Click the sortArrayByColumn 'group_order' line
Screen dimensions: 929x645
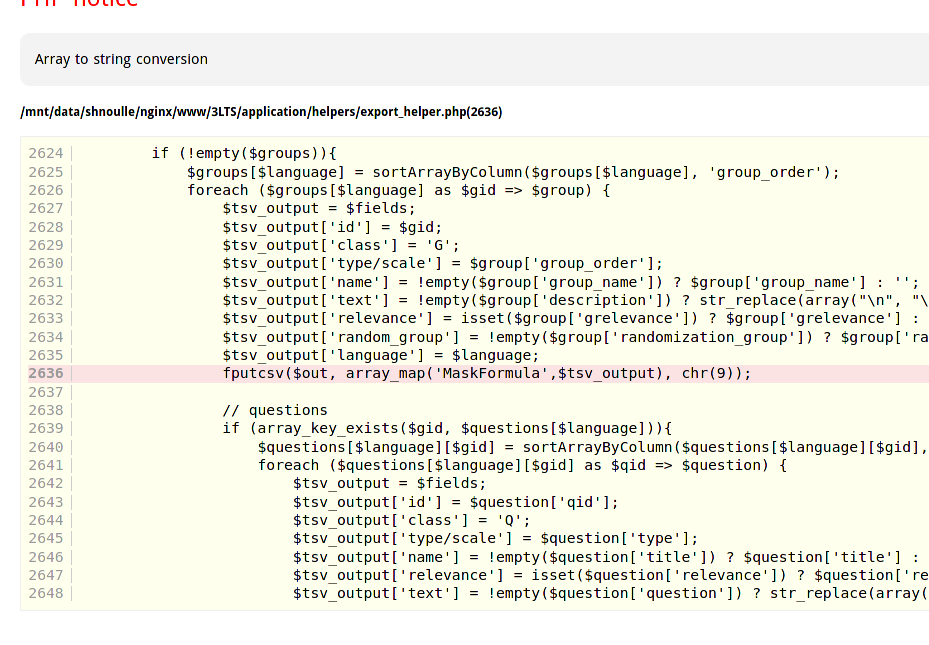513,172
